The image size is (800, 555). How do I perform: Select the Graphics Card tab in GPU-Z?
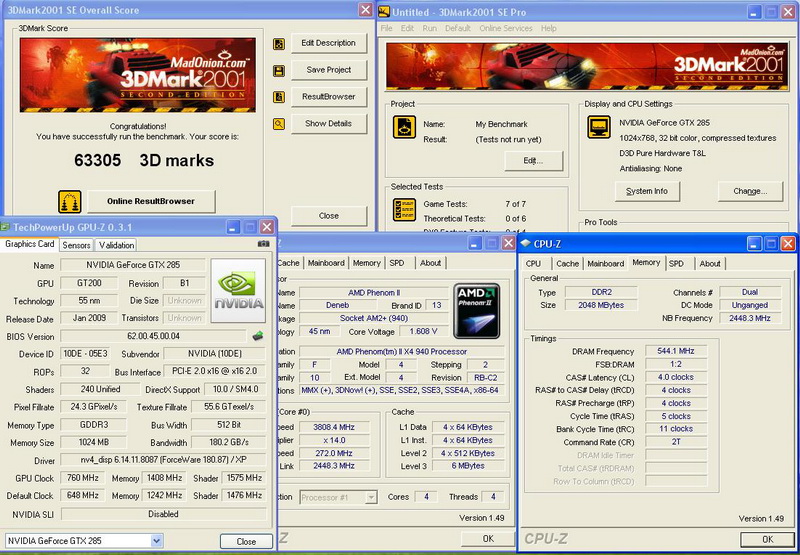pos(30,244)
